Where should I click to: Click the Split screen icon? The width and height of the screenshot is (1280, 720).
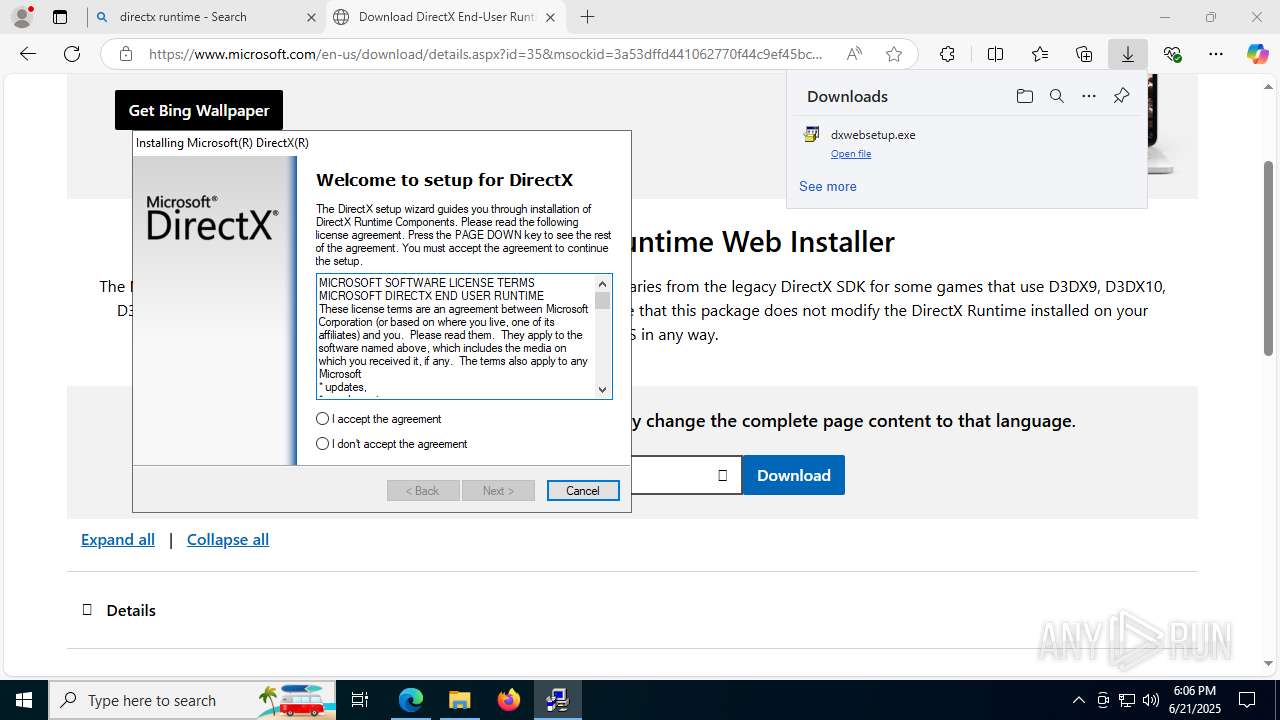click(995, 54)
